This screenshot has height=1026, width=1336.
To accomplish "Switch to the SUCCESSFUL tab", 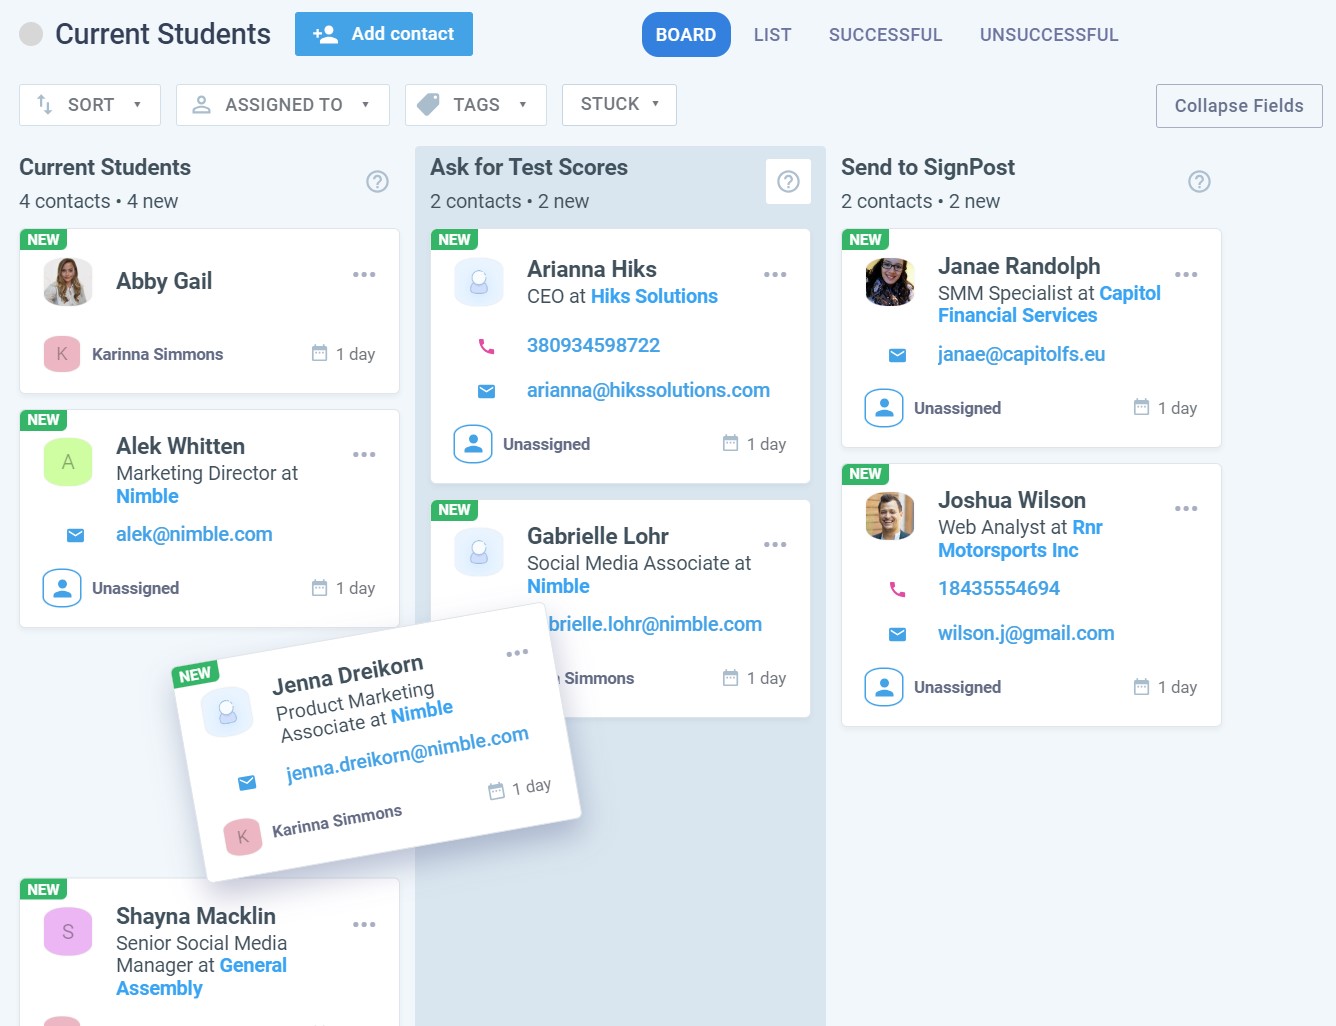I will 885,35.
